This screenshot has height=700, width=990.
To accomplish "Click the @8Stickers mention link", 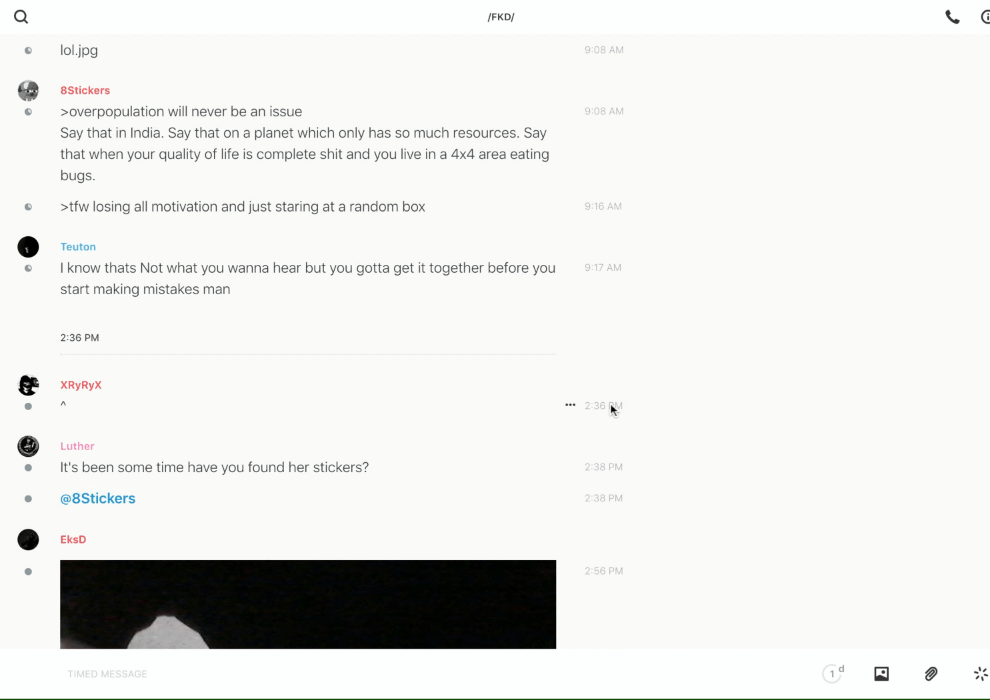I will point(98,498).
